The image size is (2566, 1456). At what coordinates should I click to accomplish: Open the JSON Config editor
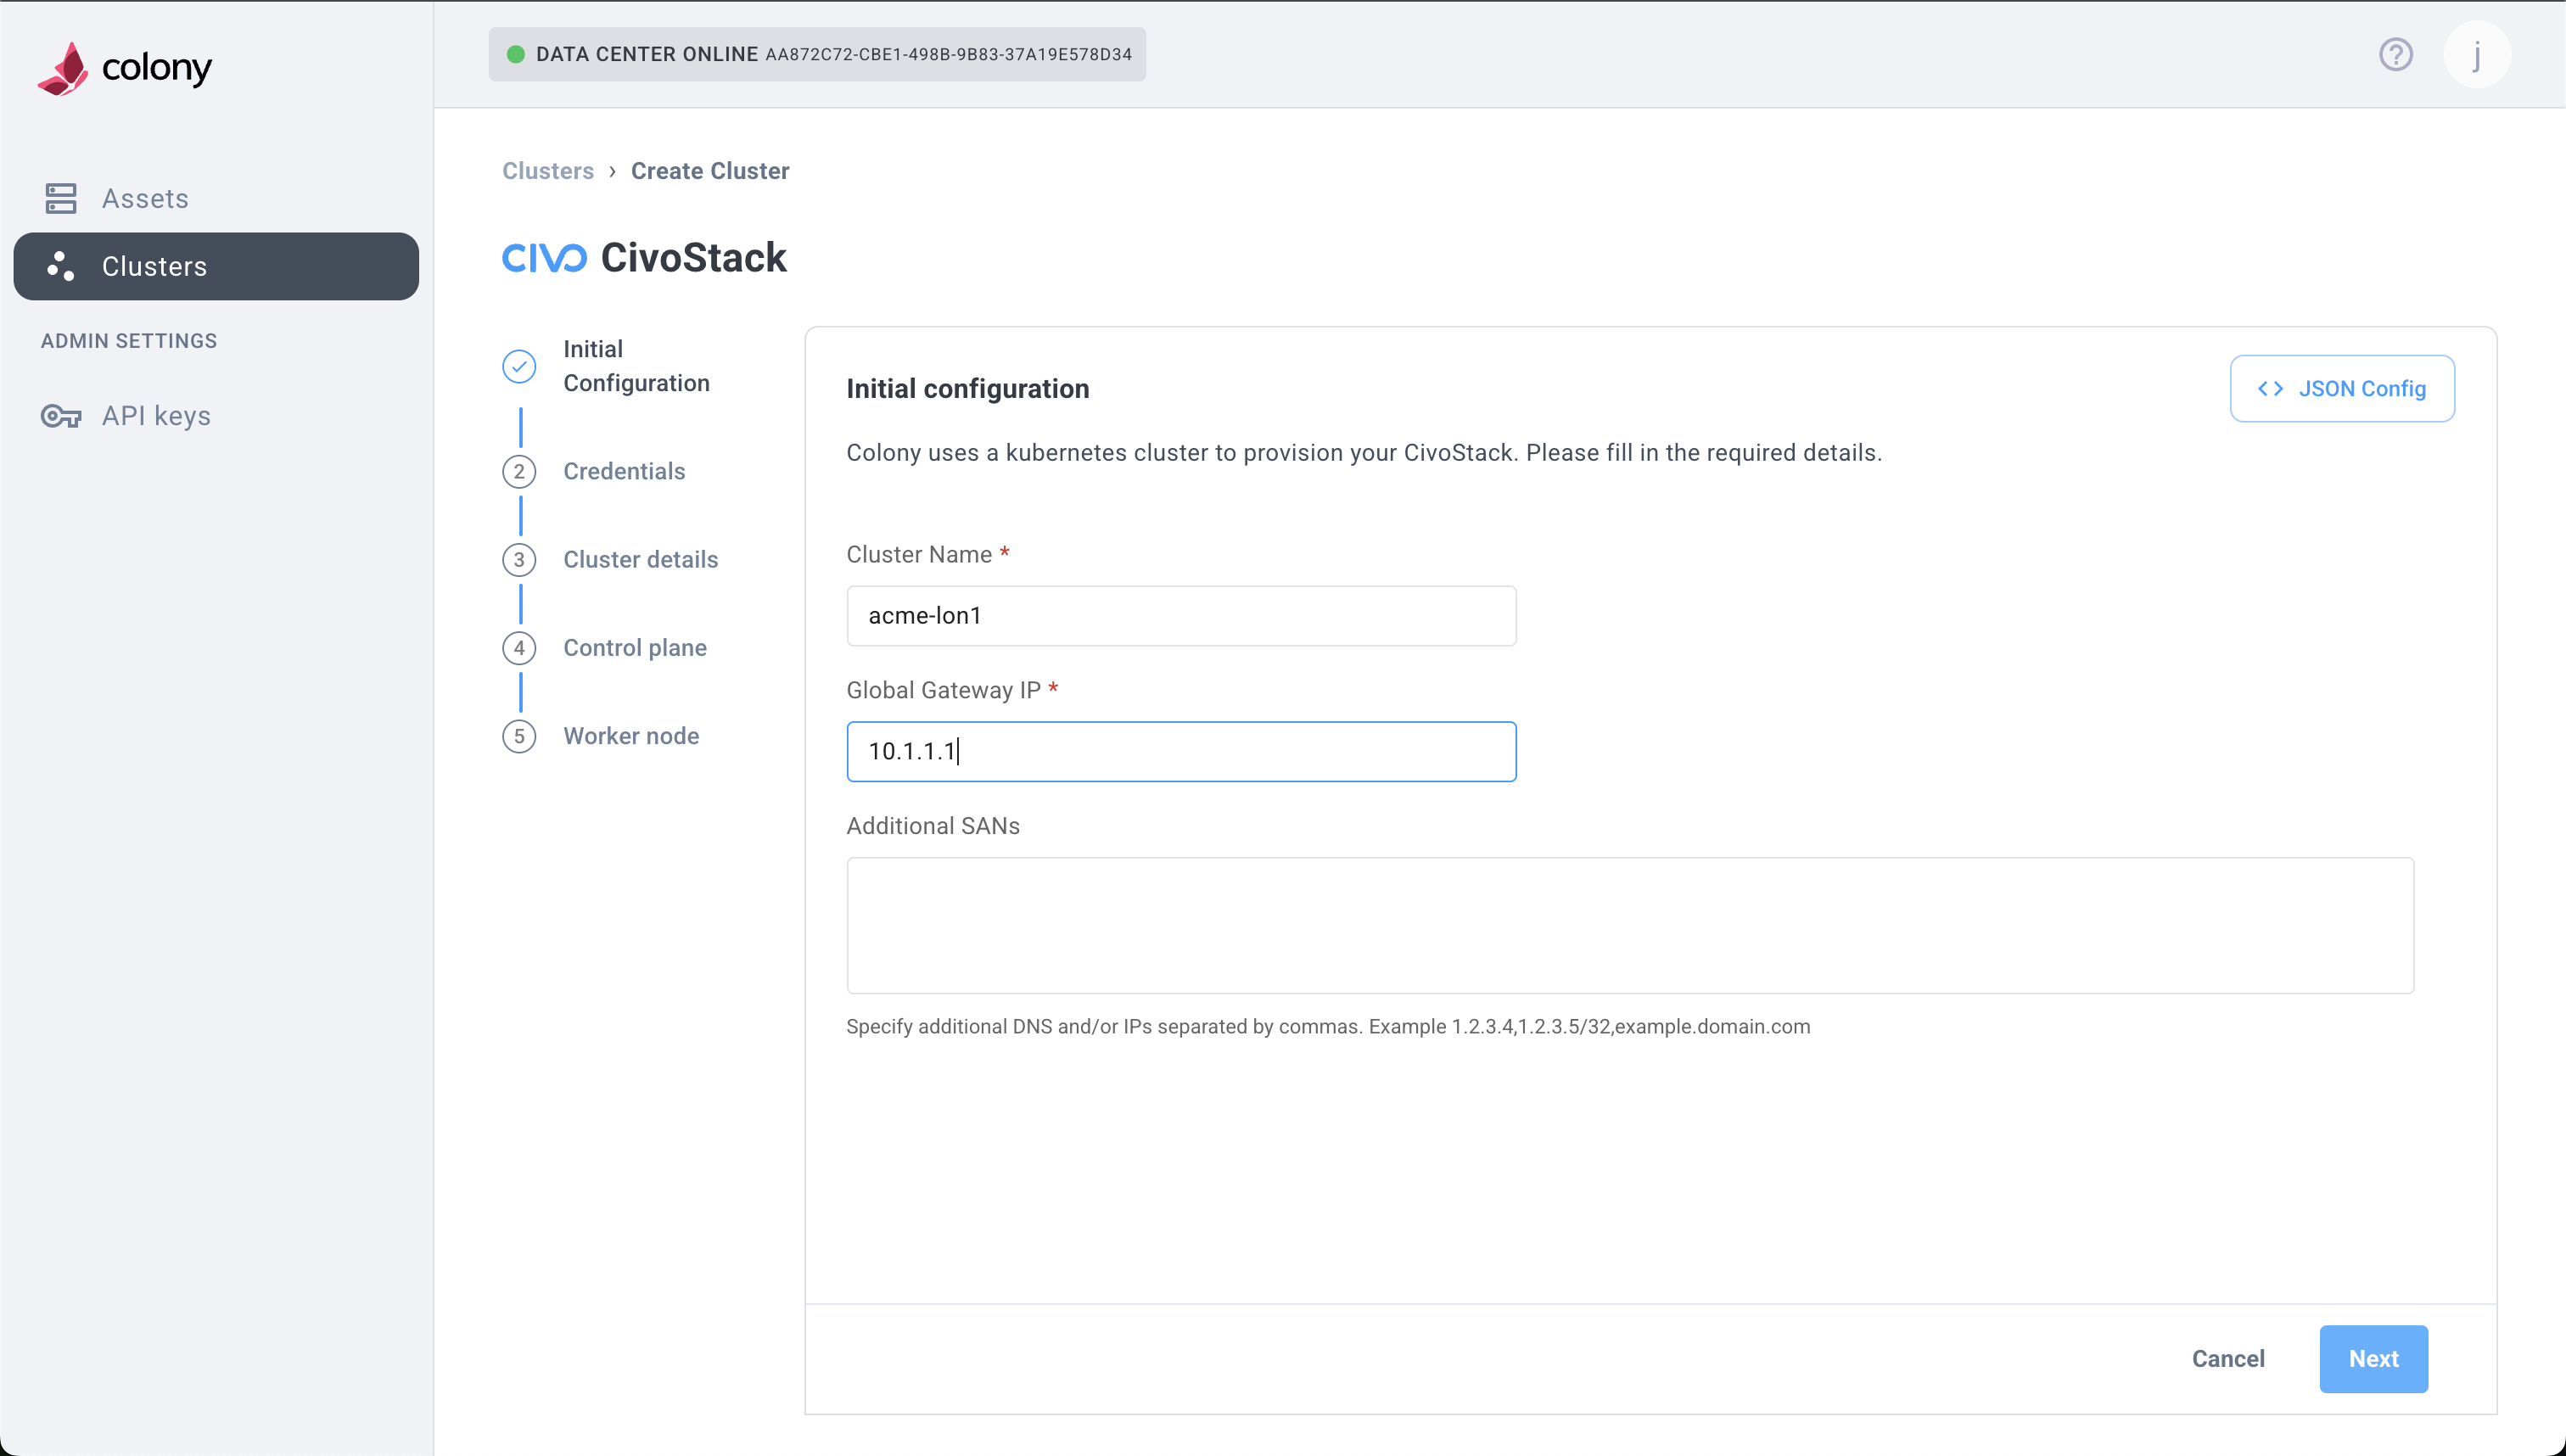(x=2341, y=389)
